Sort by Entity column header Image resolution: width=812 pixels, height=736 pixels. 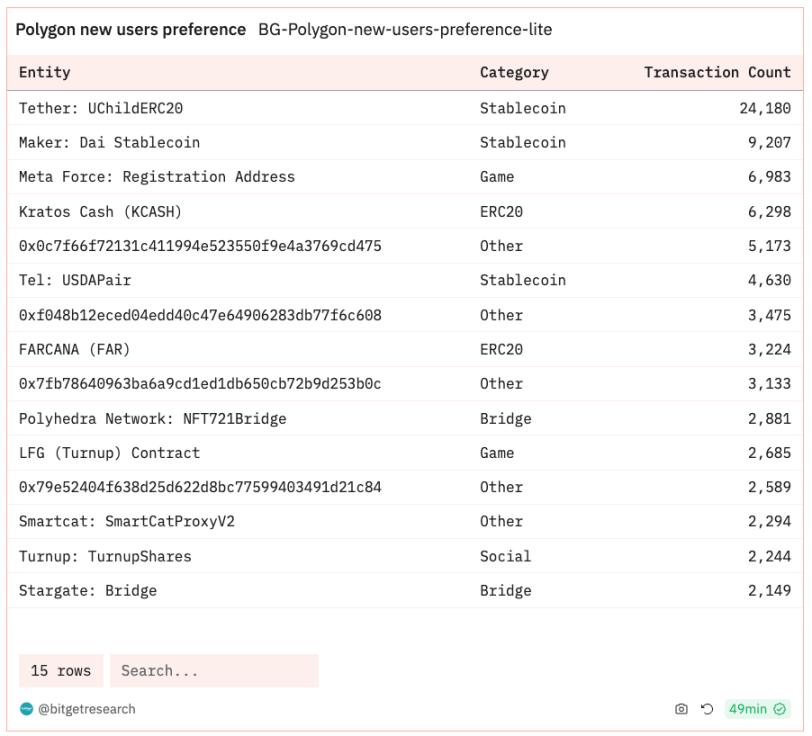(45, 73)
